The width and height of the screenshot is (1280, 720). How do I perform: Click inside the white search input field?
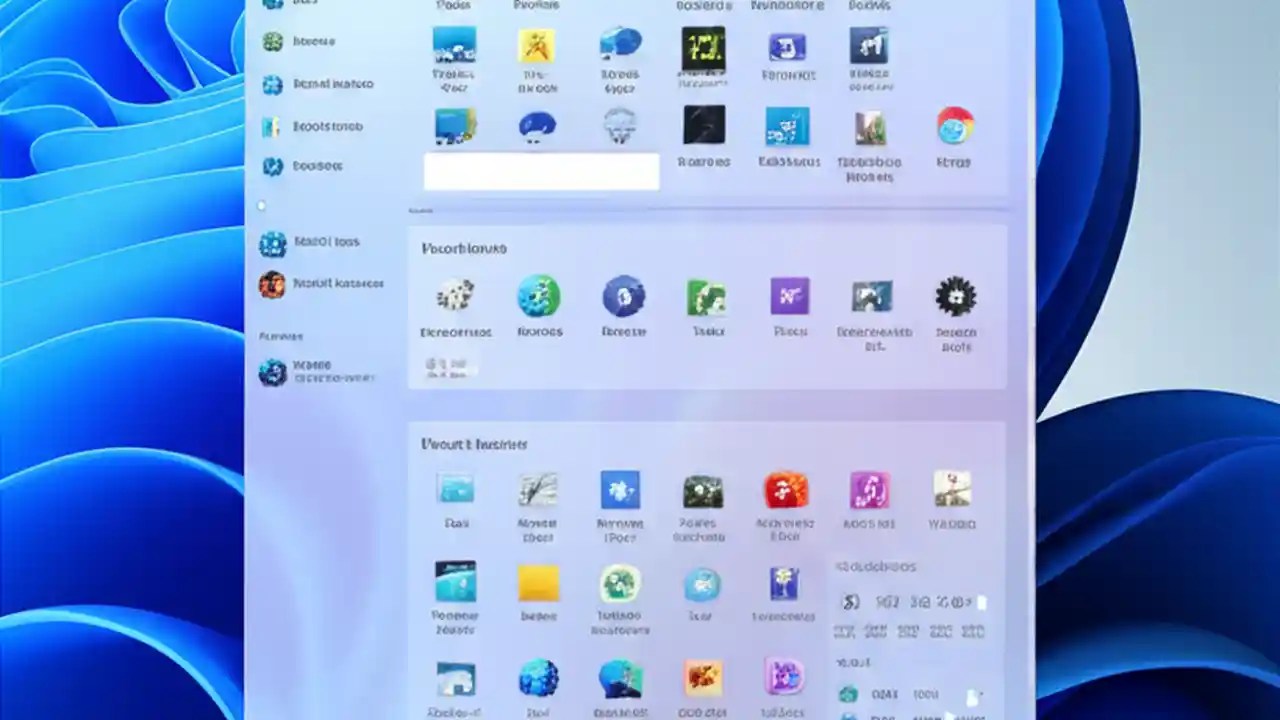point(541,171)
